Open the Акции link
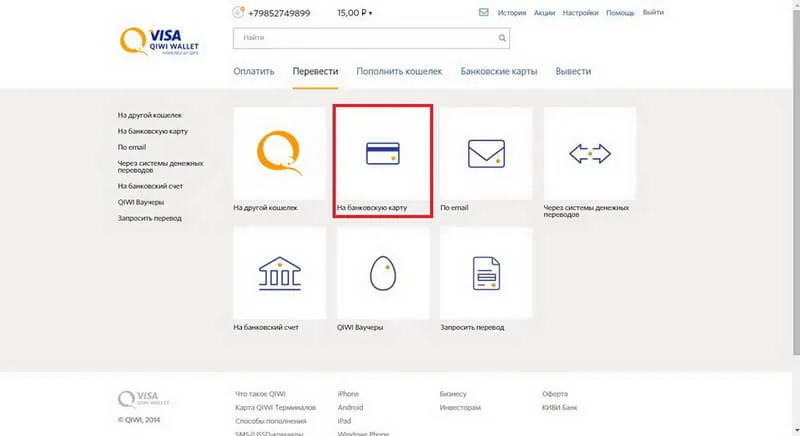This screenshot has width=800, height=436. 544,13
